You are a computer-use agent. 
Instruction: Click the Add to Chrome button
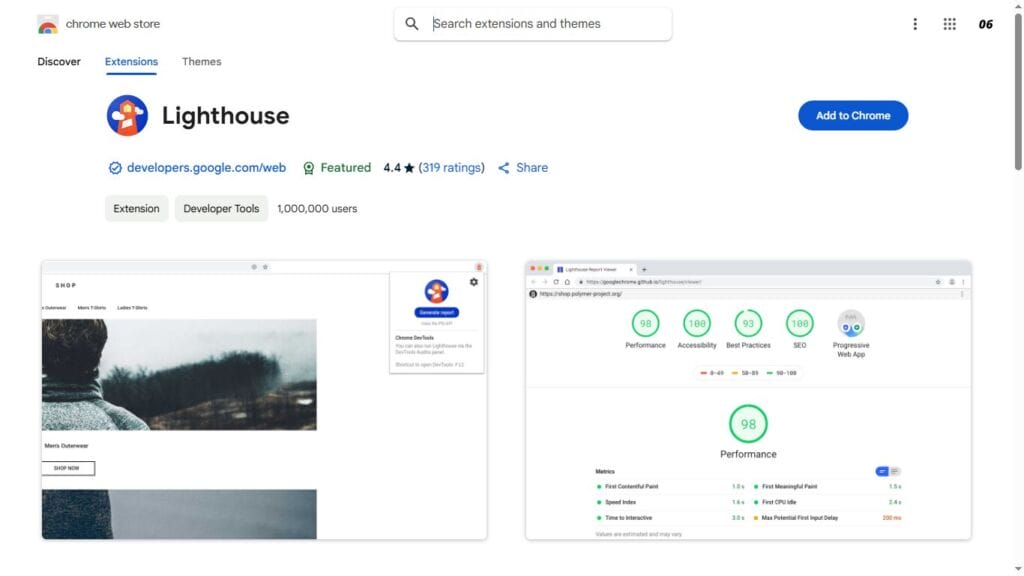pyautogui.click(x=853, y=116)
